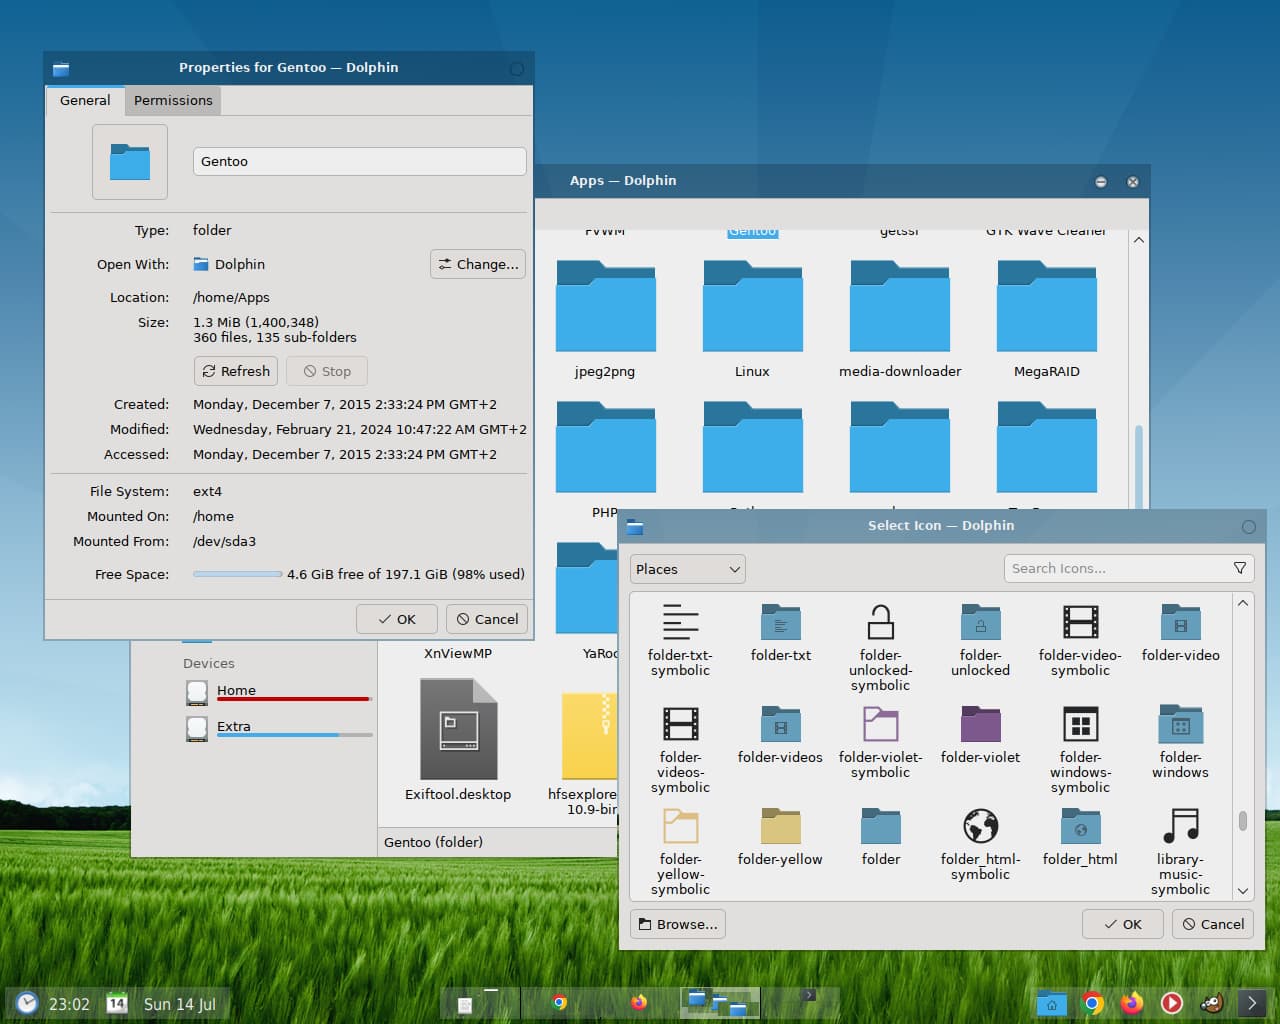Click the Apps window vertical scrollbar handle
This screenshot has width=1280, height=1024.
tap(1139, 468)
